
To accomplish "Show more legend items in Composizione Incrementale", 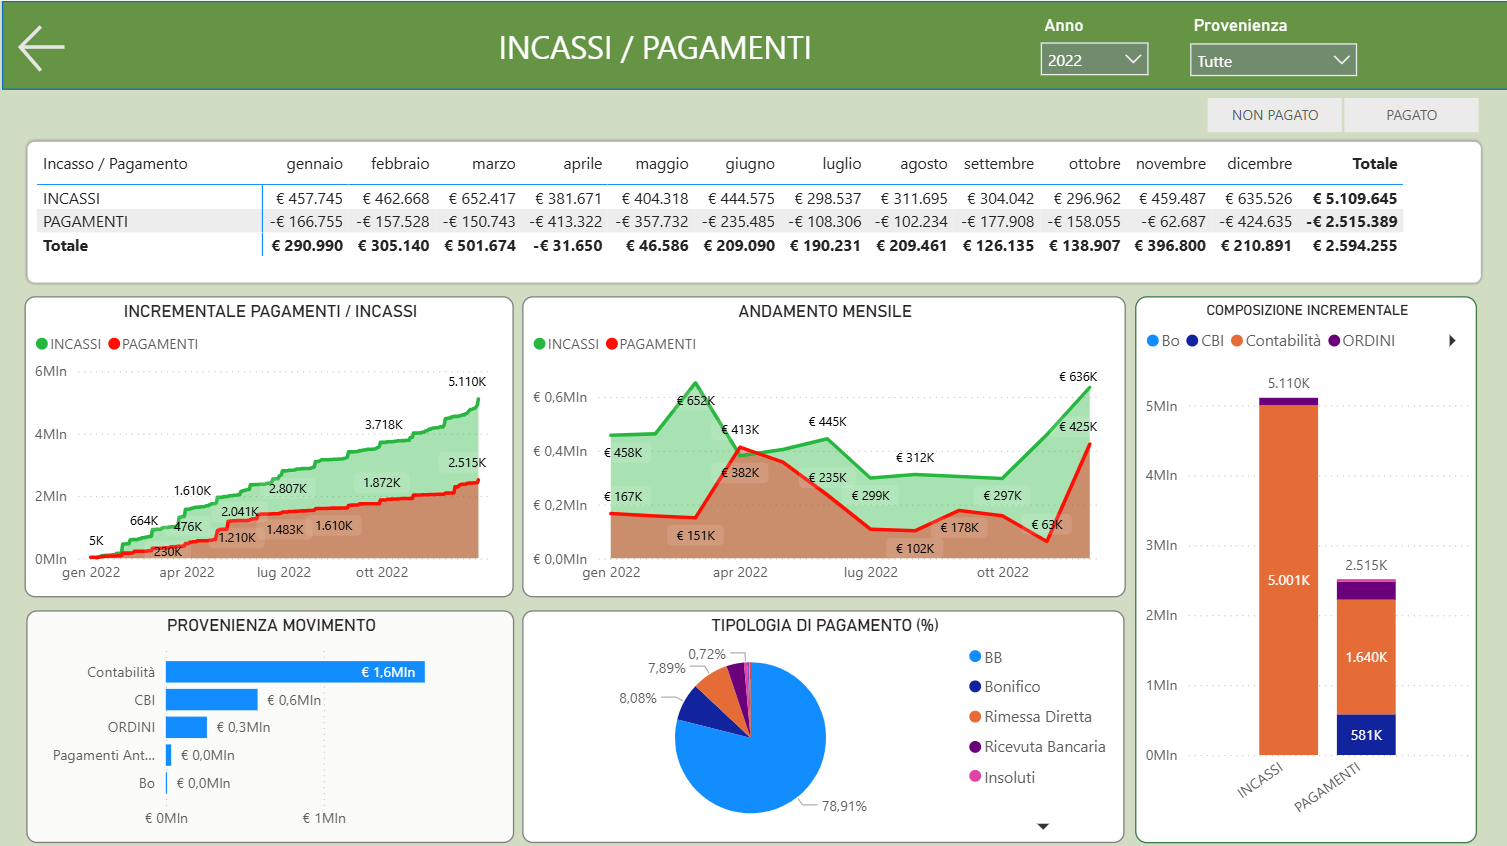I will click(1452, 341).
